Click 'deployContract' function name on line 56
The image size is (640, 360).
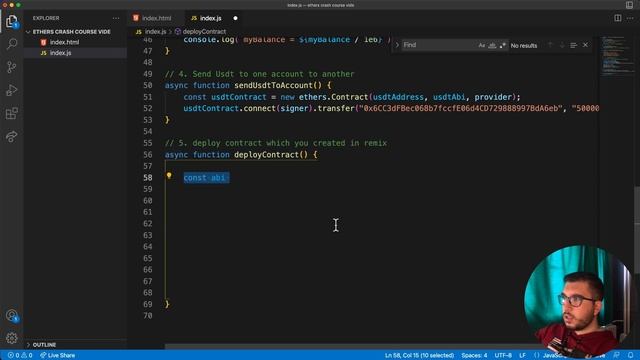[x=267, y=155]
